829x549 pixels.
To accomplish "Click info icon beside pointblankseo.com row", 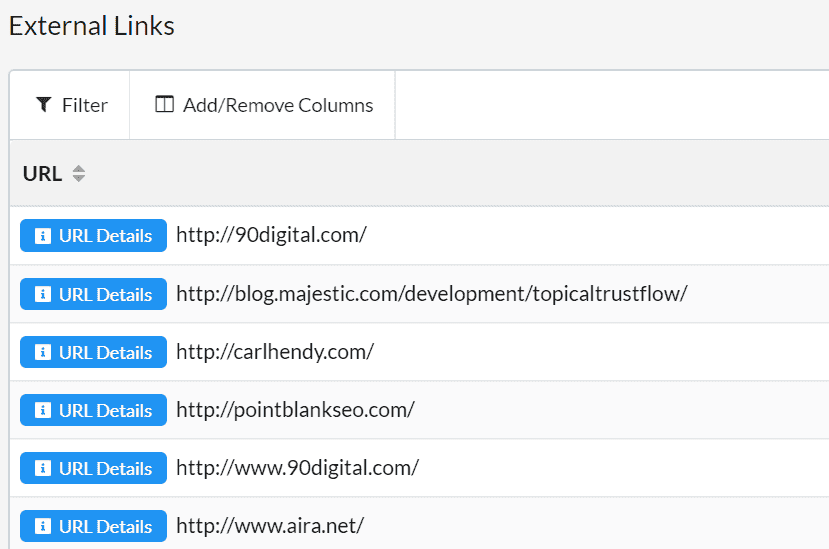I will tap(43, 410).
